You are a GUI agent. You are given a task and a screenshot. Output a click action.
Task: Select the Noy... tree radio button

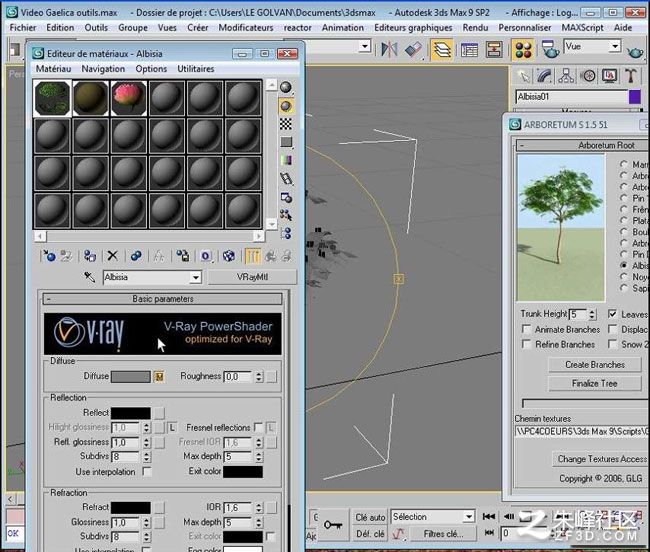tap(623, 276)
